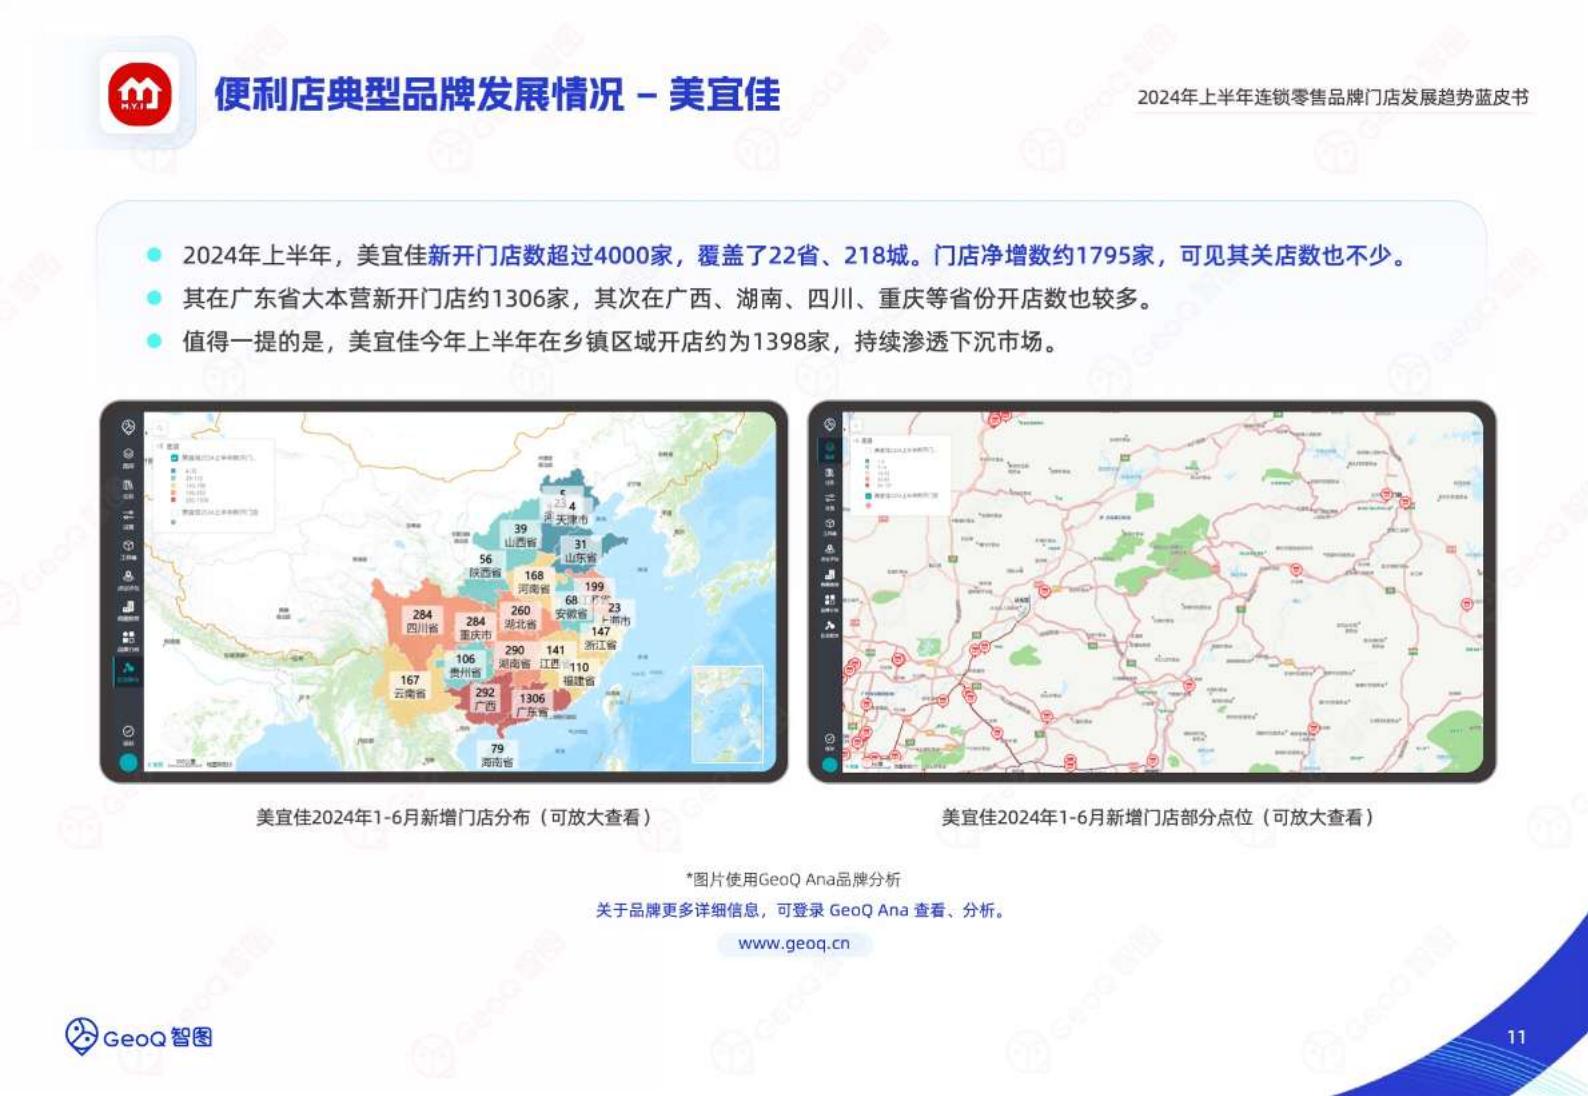Image resolution: width=1588 pixels, height=1096 pixels.
Task: Click the 106 贵州省 label on map
Action: [x=465, y=665]
